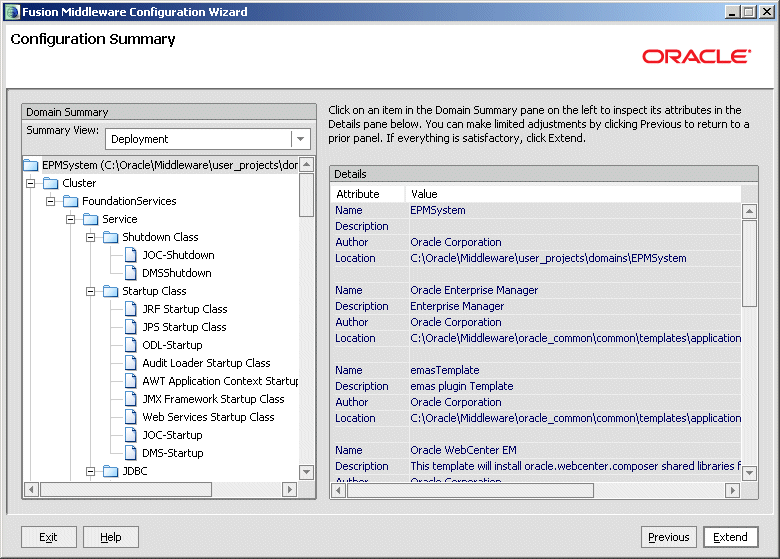Expand the JDBC tree node
This screenshot has width=780, height=559.
90,471
